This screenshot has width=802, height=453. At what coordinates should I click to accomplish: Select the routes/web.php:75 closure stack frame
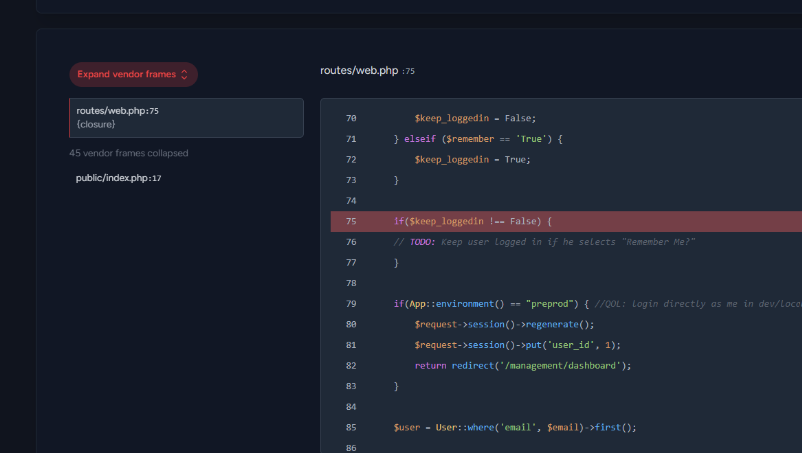tap(186, 117)
